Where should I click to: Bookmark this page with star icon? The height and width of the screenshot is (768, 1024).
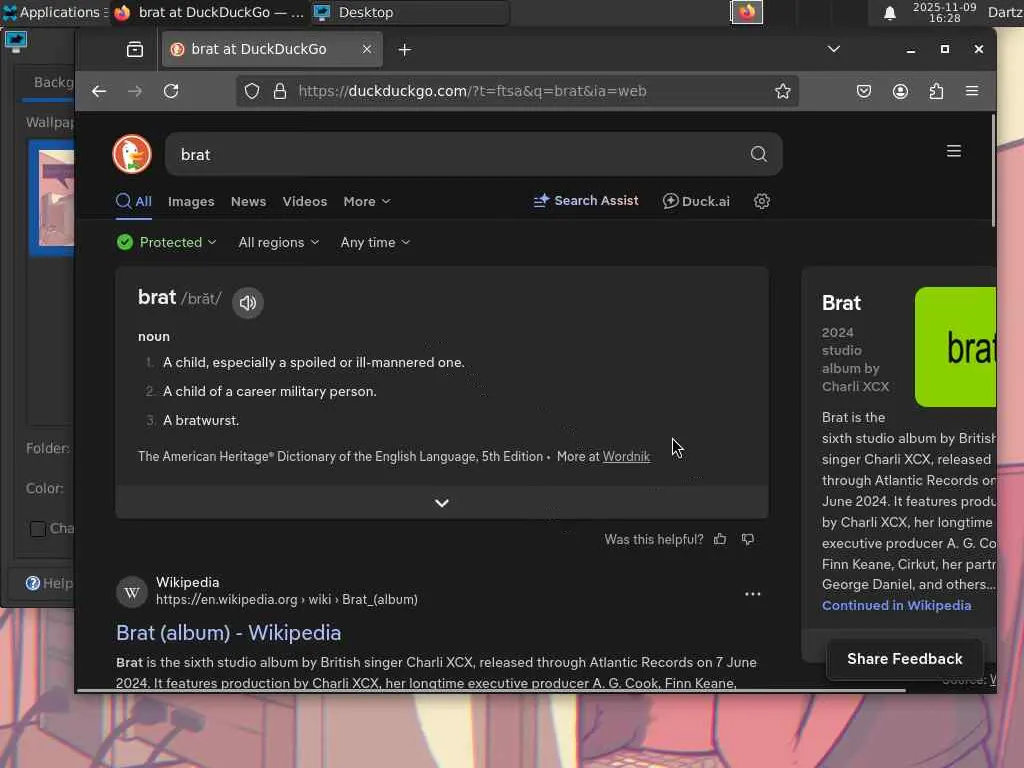point(782,91)
